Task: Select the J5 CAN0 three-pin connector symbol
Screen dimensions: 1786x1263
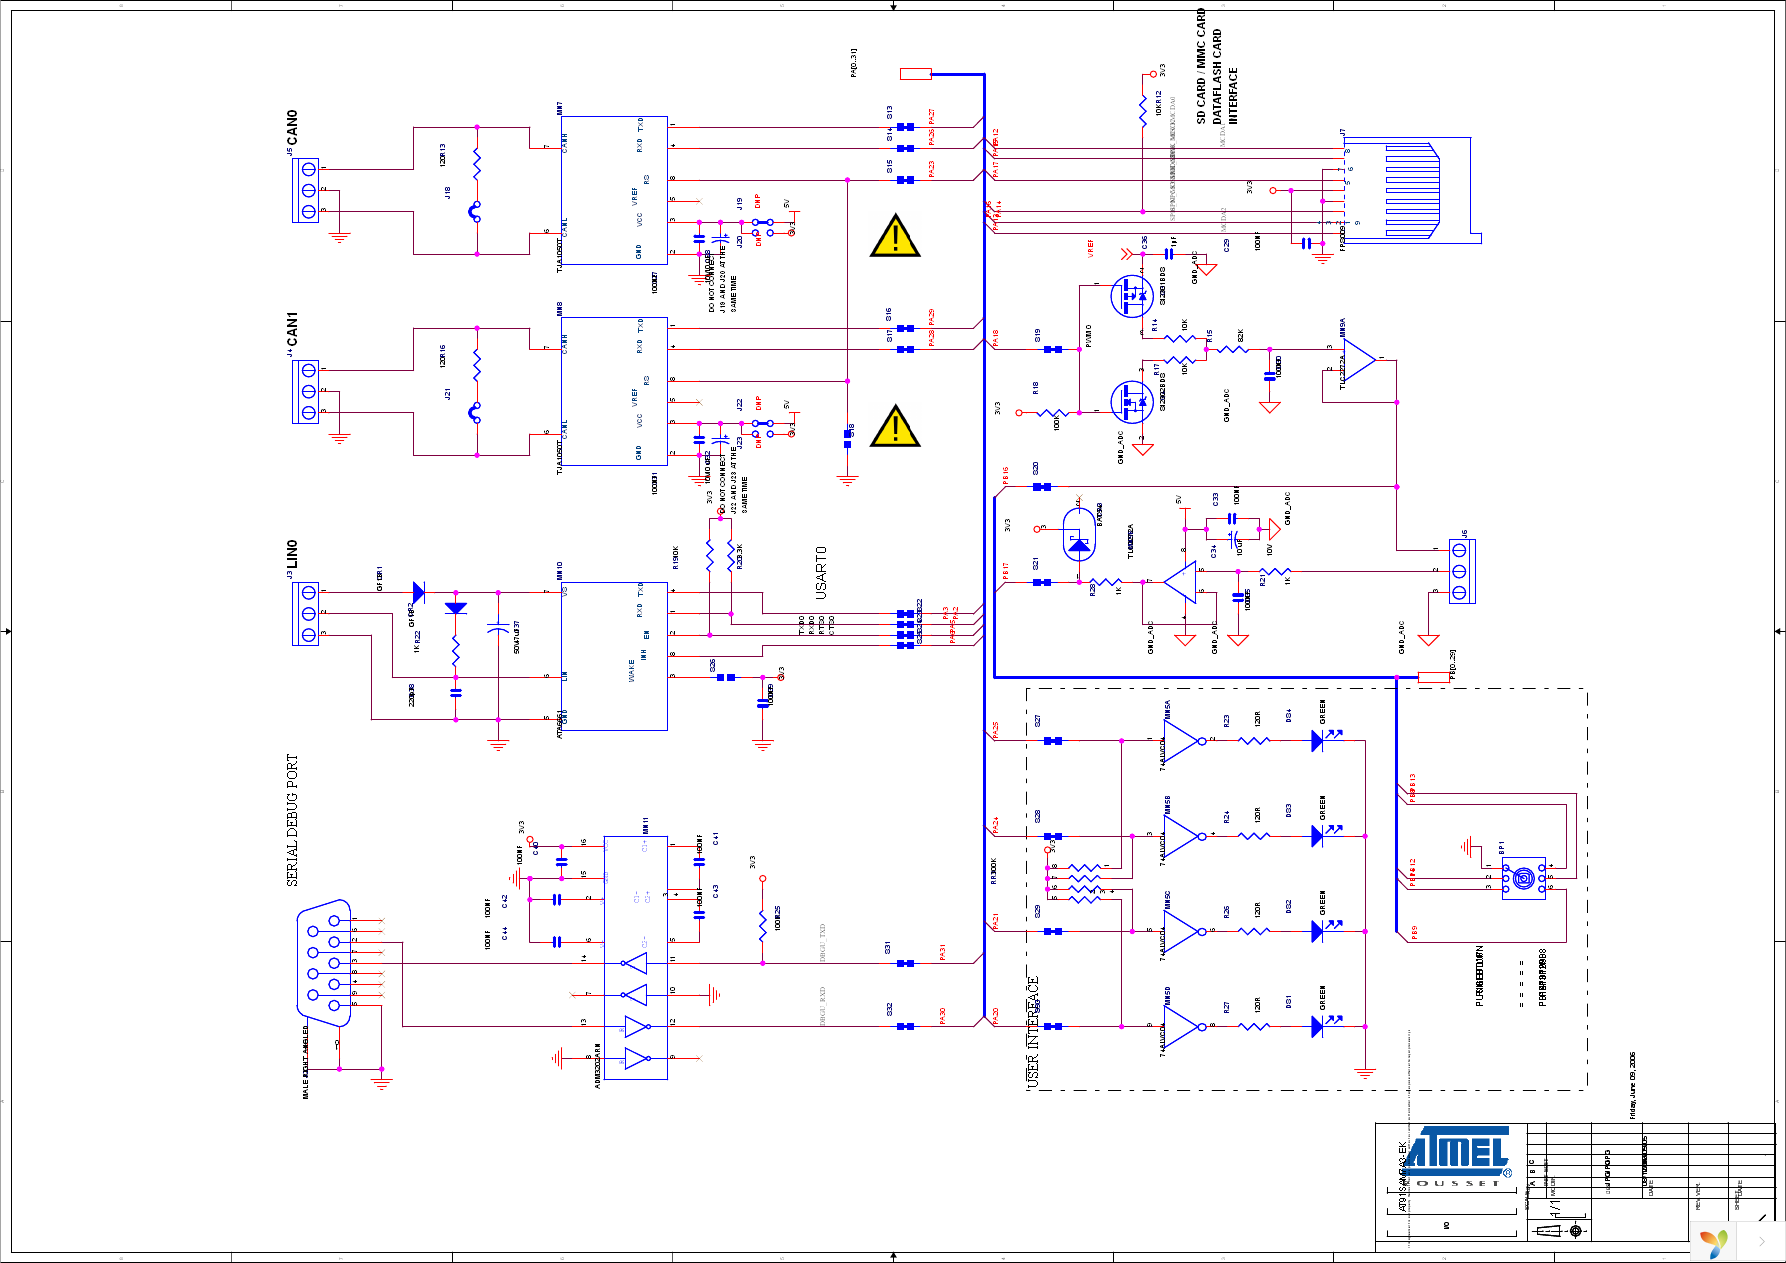Action: 306,190
